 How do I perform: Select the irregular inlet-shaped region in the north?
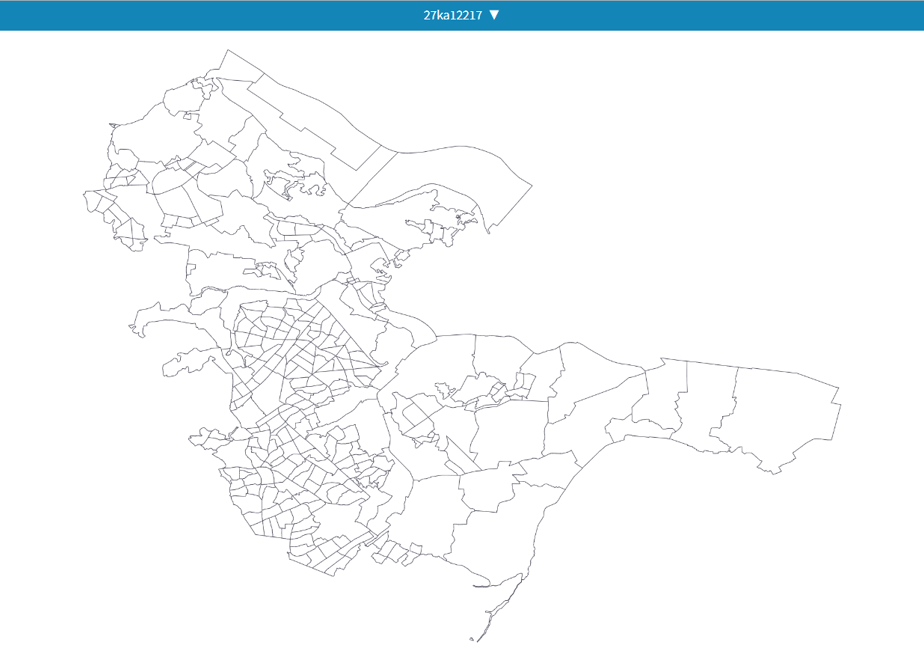point(293,180)
